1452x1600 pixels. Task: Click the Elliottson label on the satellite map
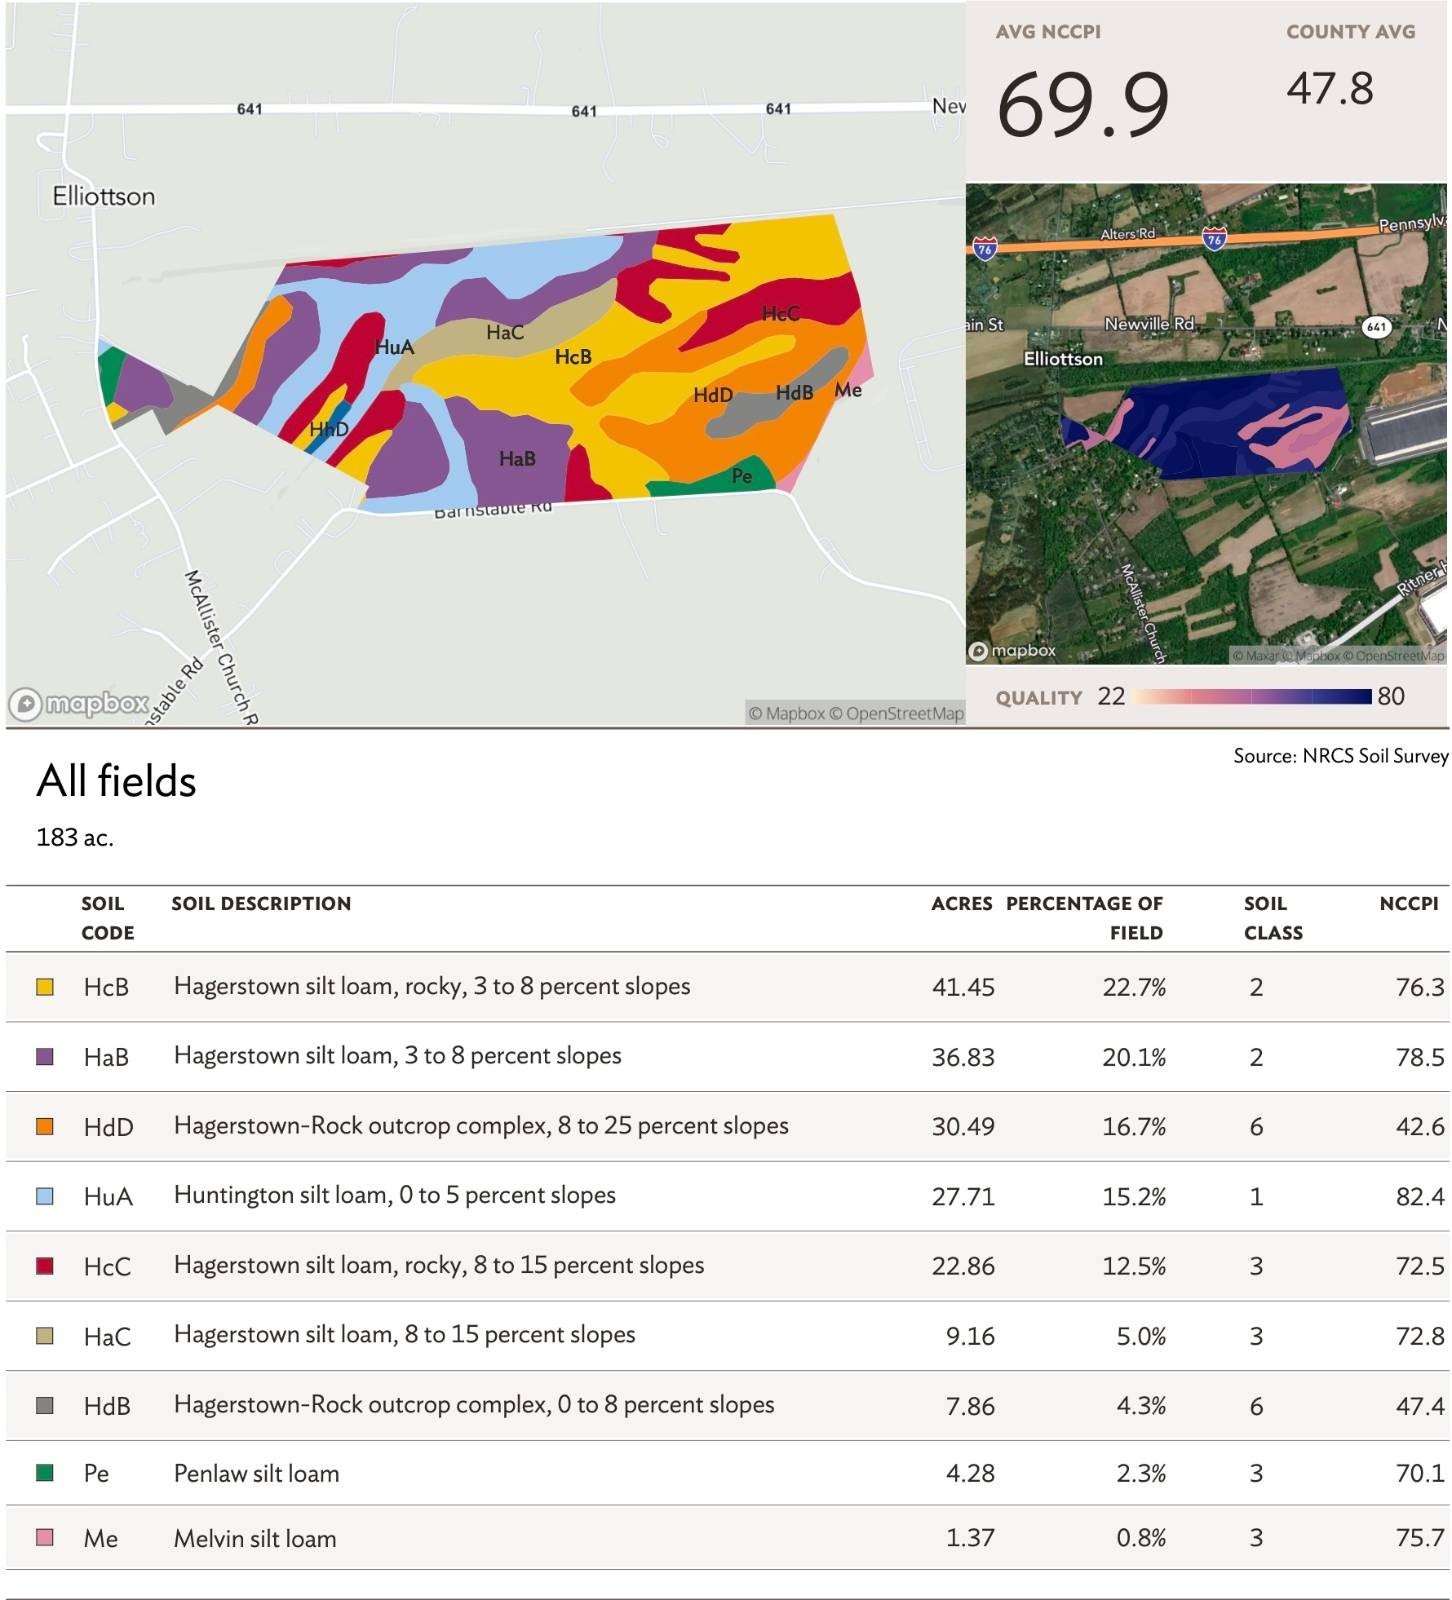click(x=1063, y=358)
